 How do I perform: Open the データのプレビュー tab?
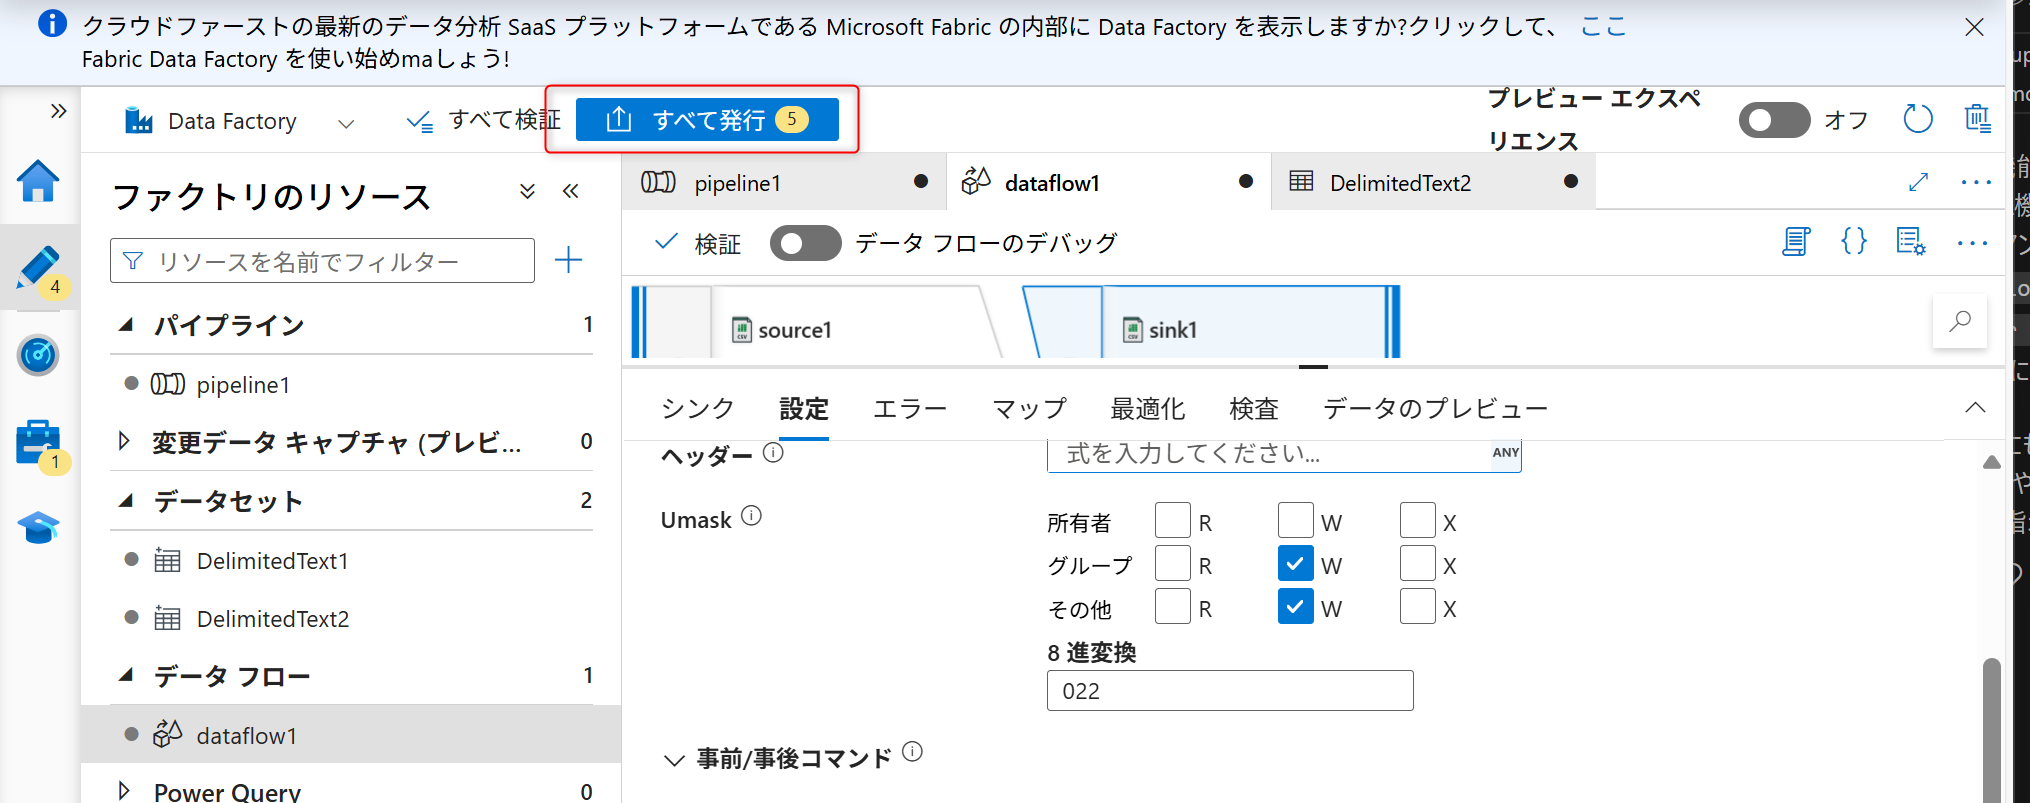click(1436, 409)
